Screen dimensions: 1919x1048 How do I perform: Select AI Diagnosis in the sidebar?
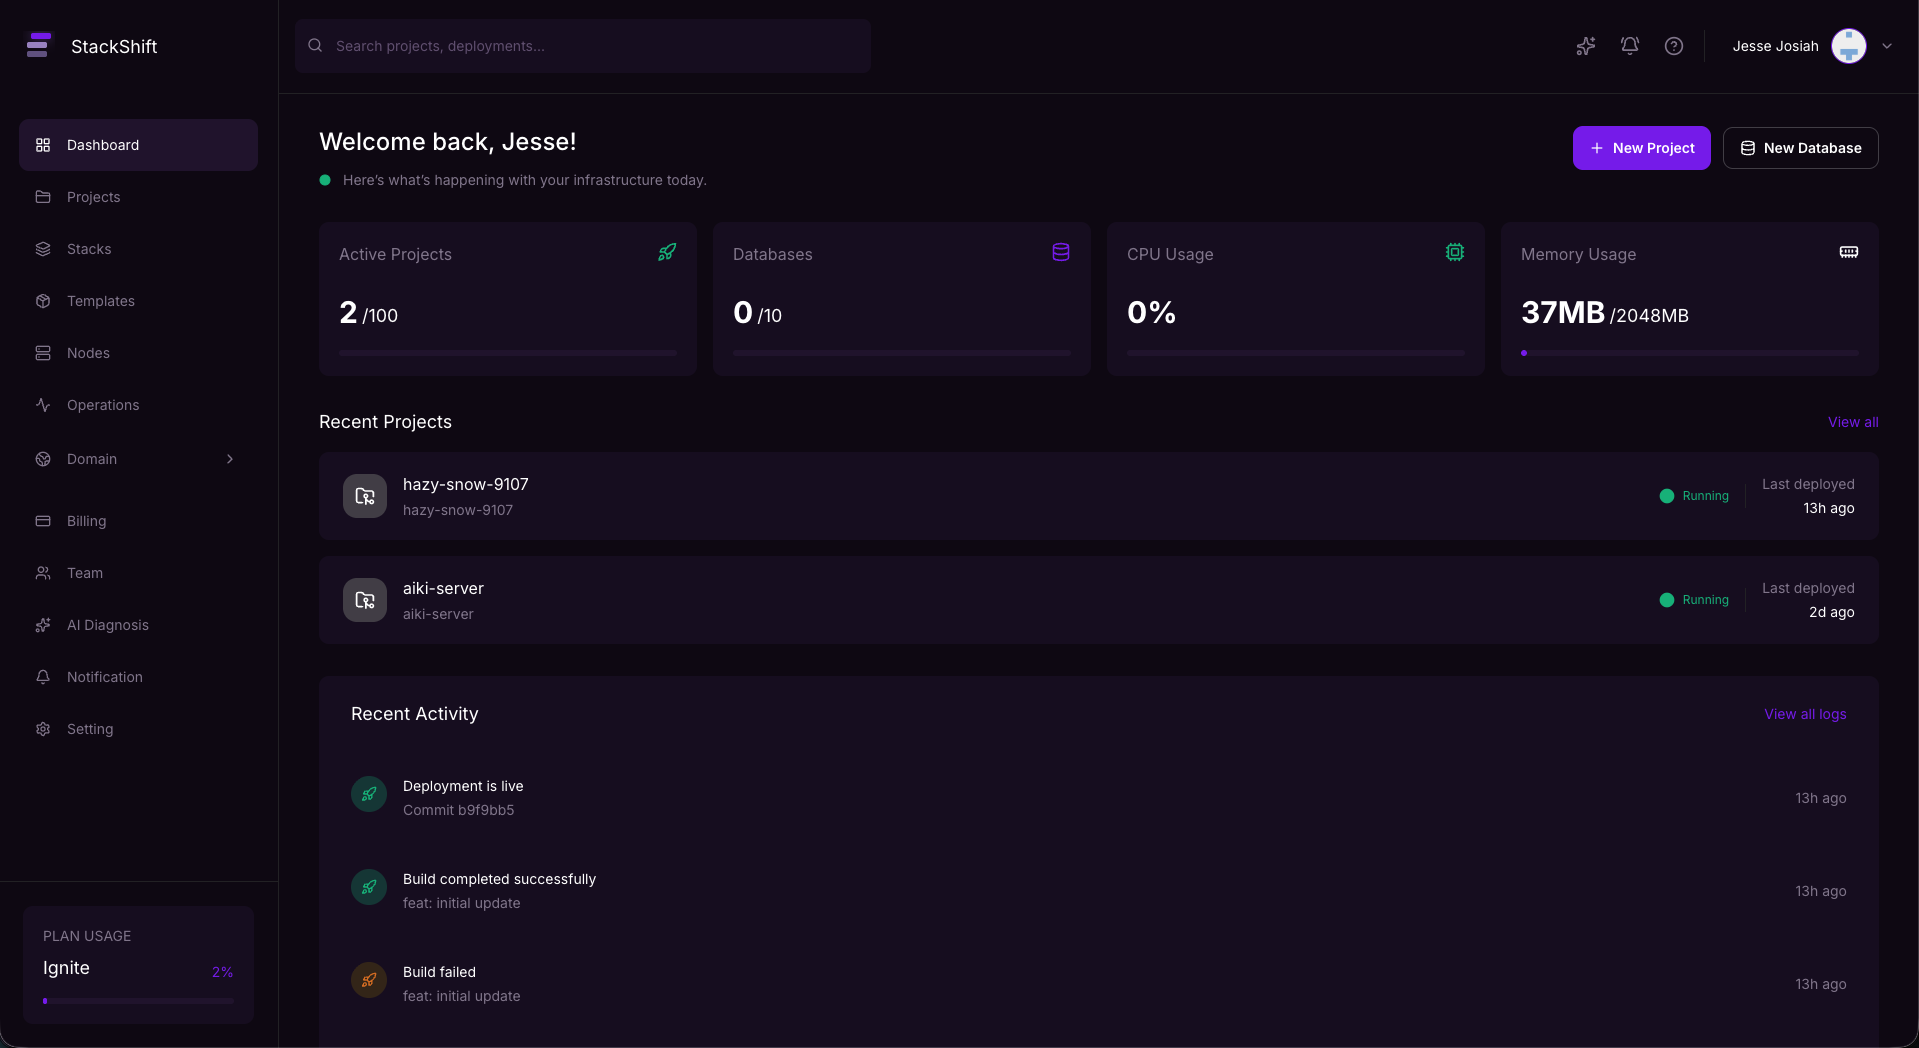(108, 625)
